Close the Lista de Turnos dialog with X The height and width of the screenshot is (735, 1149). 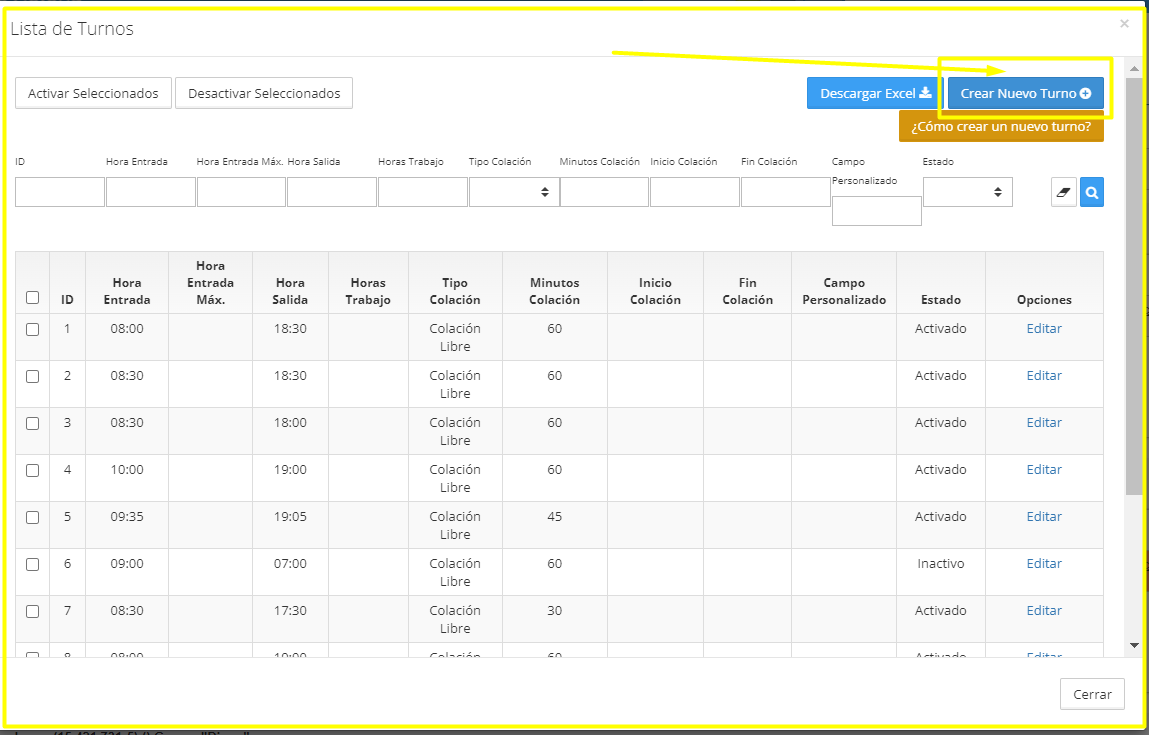tap(1124, 24)
